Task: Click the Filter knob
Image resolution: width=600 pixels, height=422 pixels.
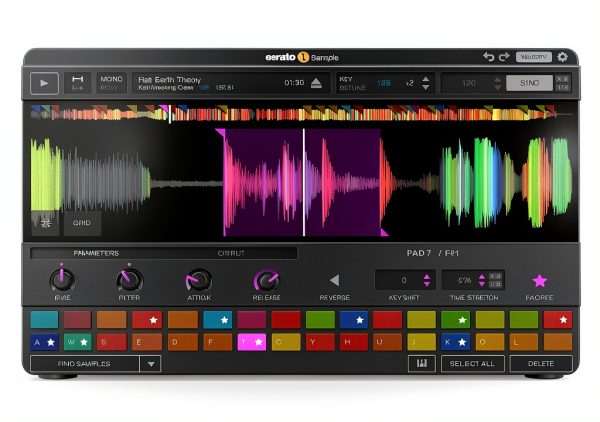Action: [129, 280]
